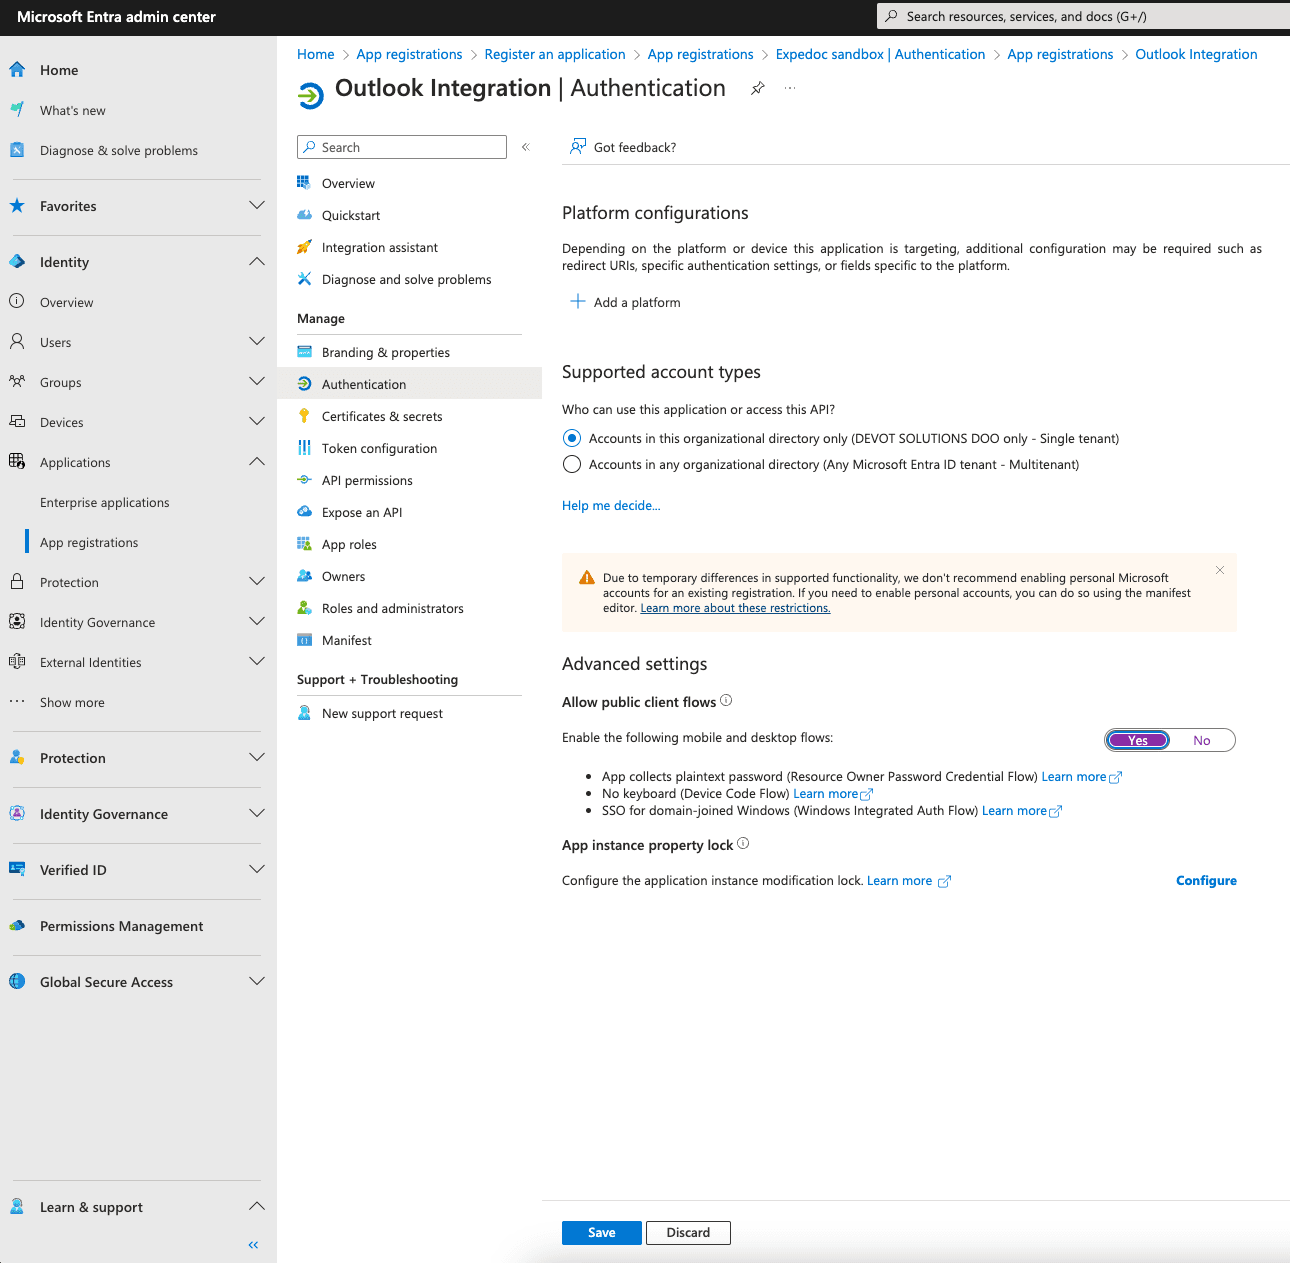Click the Owners people icon
1290x1263 pixels.
(x=304, y=576)
